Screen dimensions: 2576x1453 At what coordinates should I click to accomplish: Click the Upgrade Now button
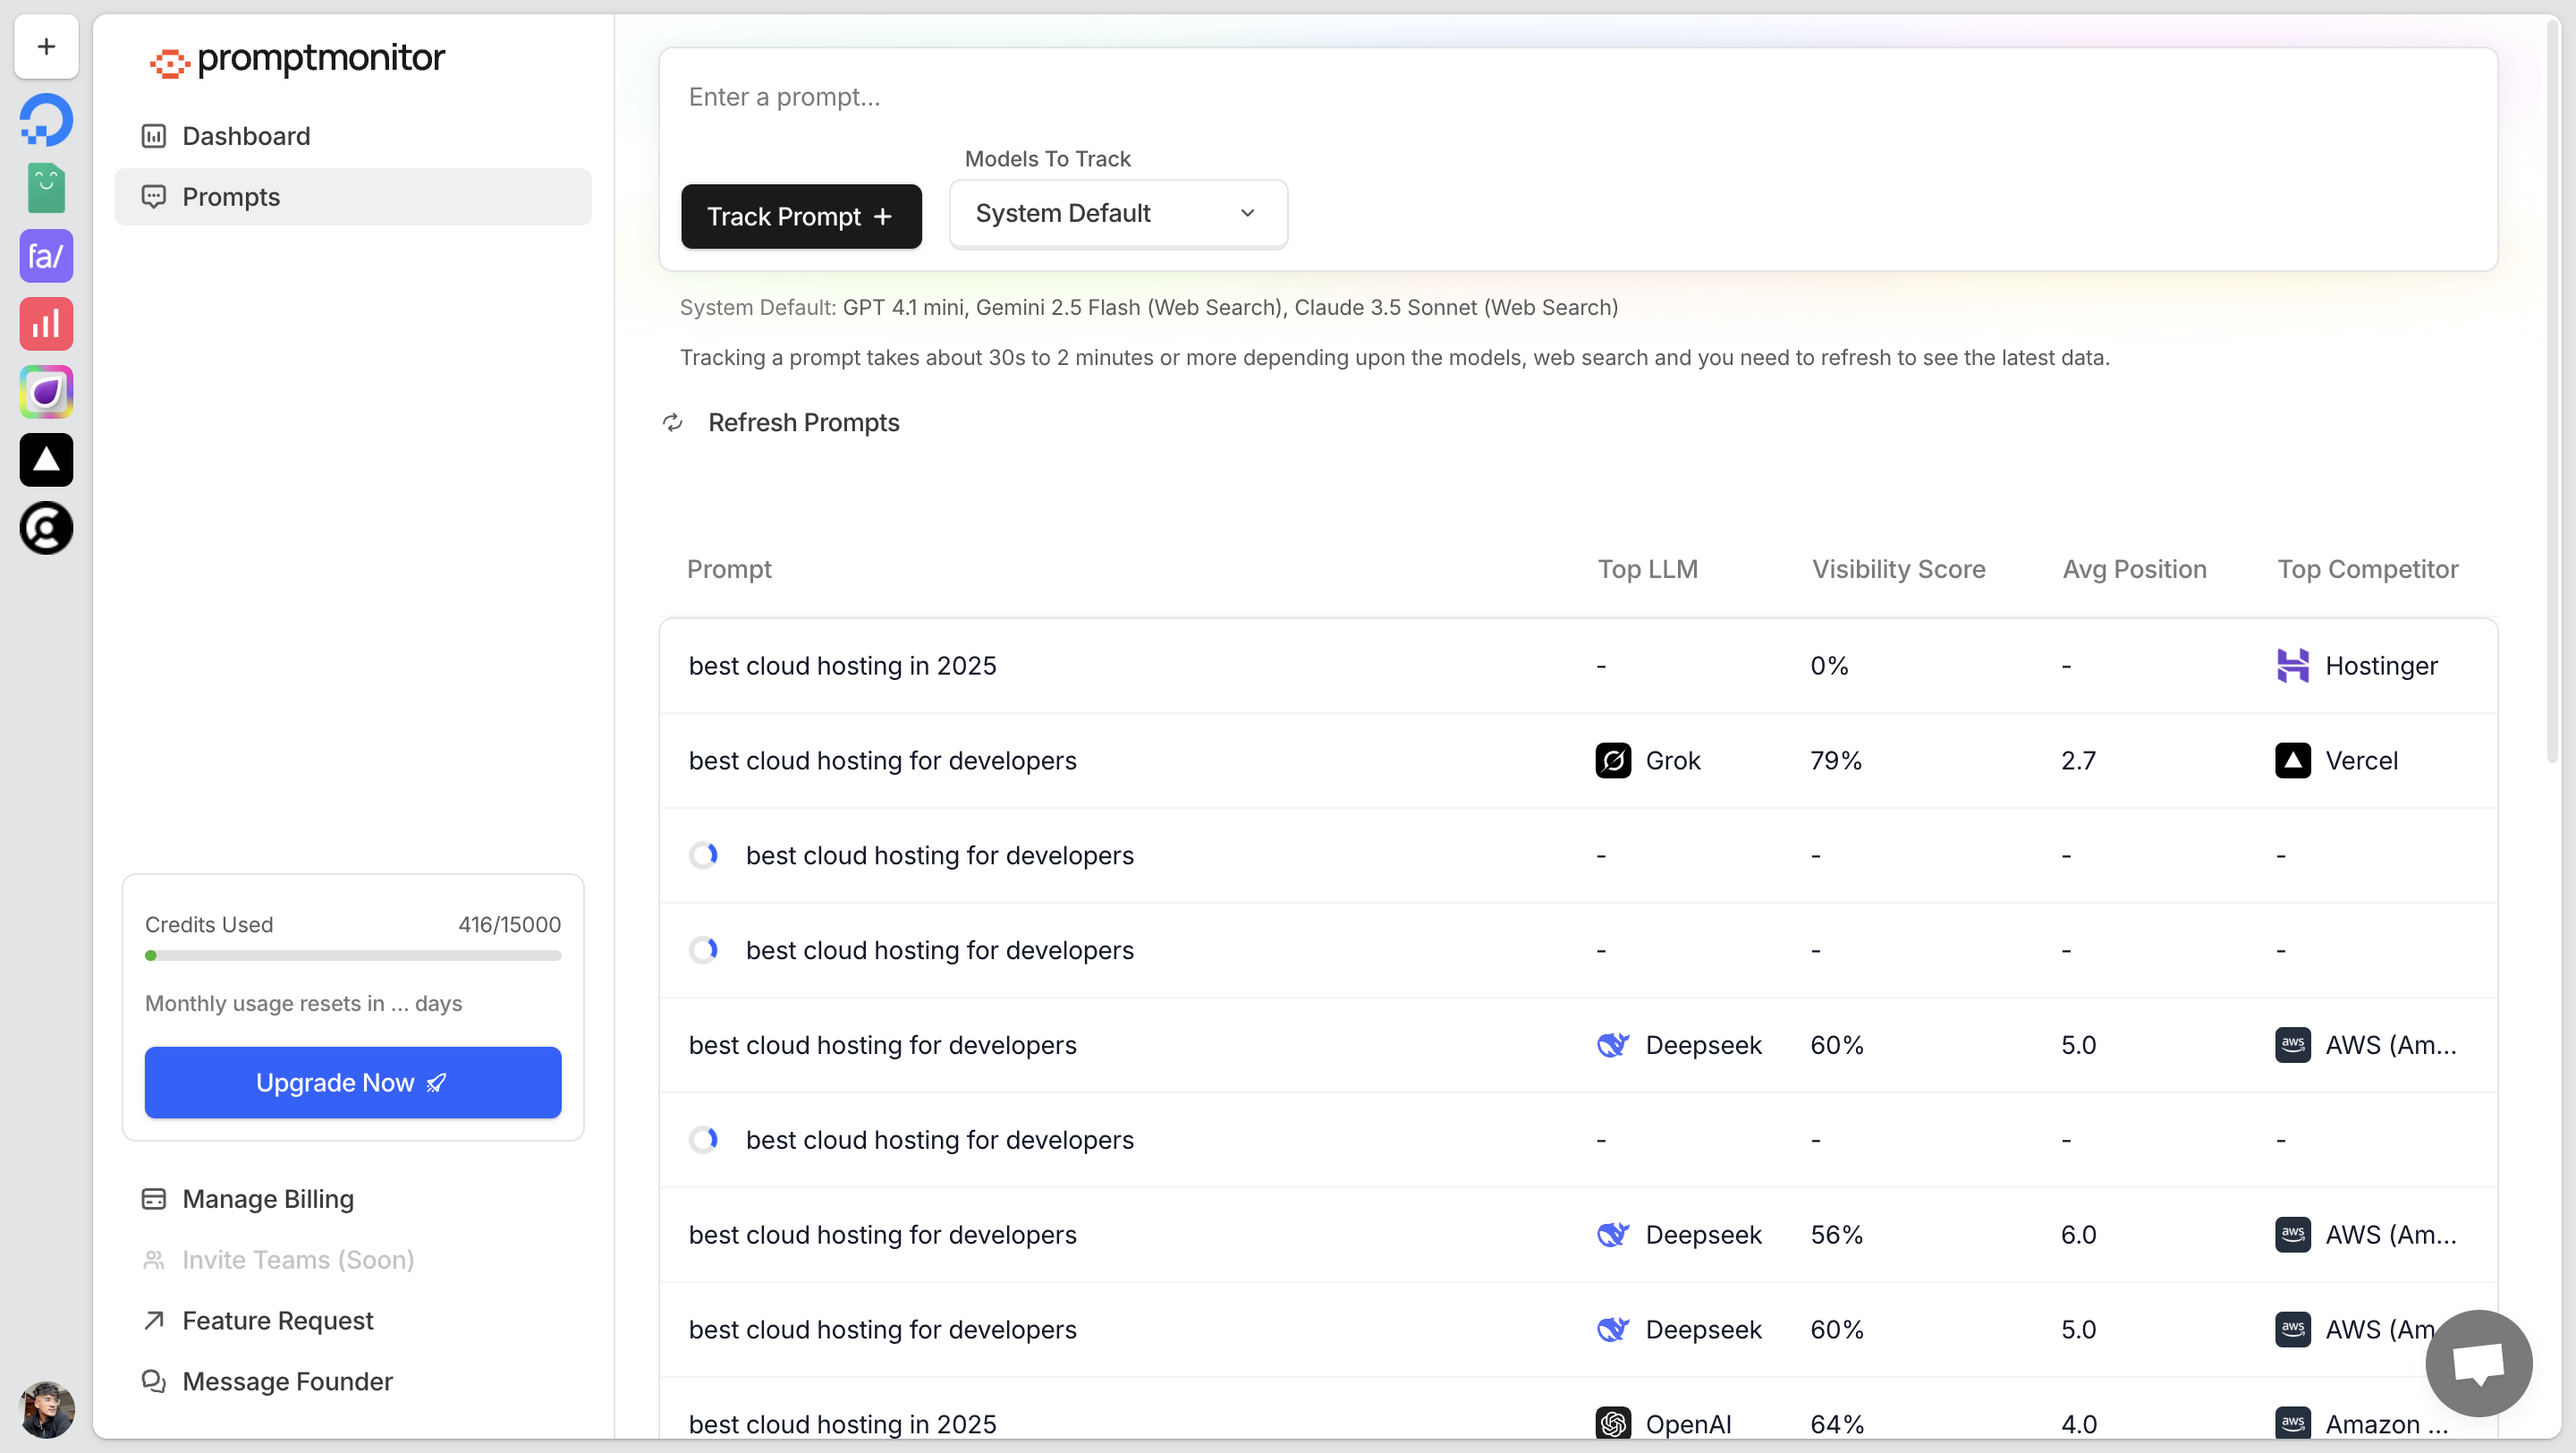tap(353, 1082)
